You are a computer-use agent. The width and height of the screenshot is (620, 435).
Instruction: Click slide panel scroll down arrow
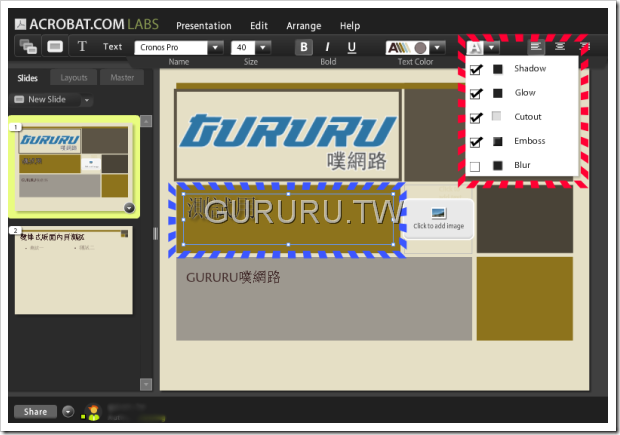point(146,384)
